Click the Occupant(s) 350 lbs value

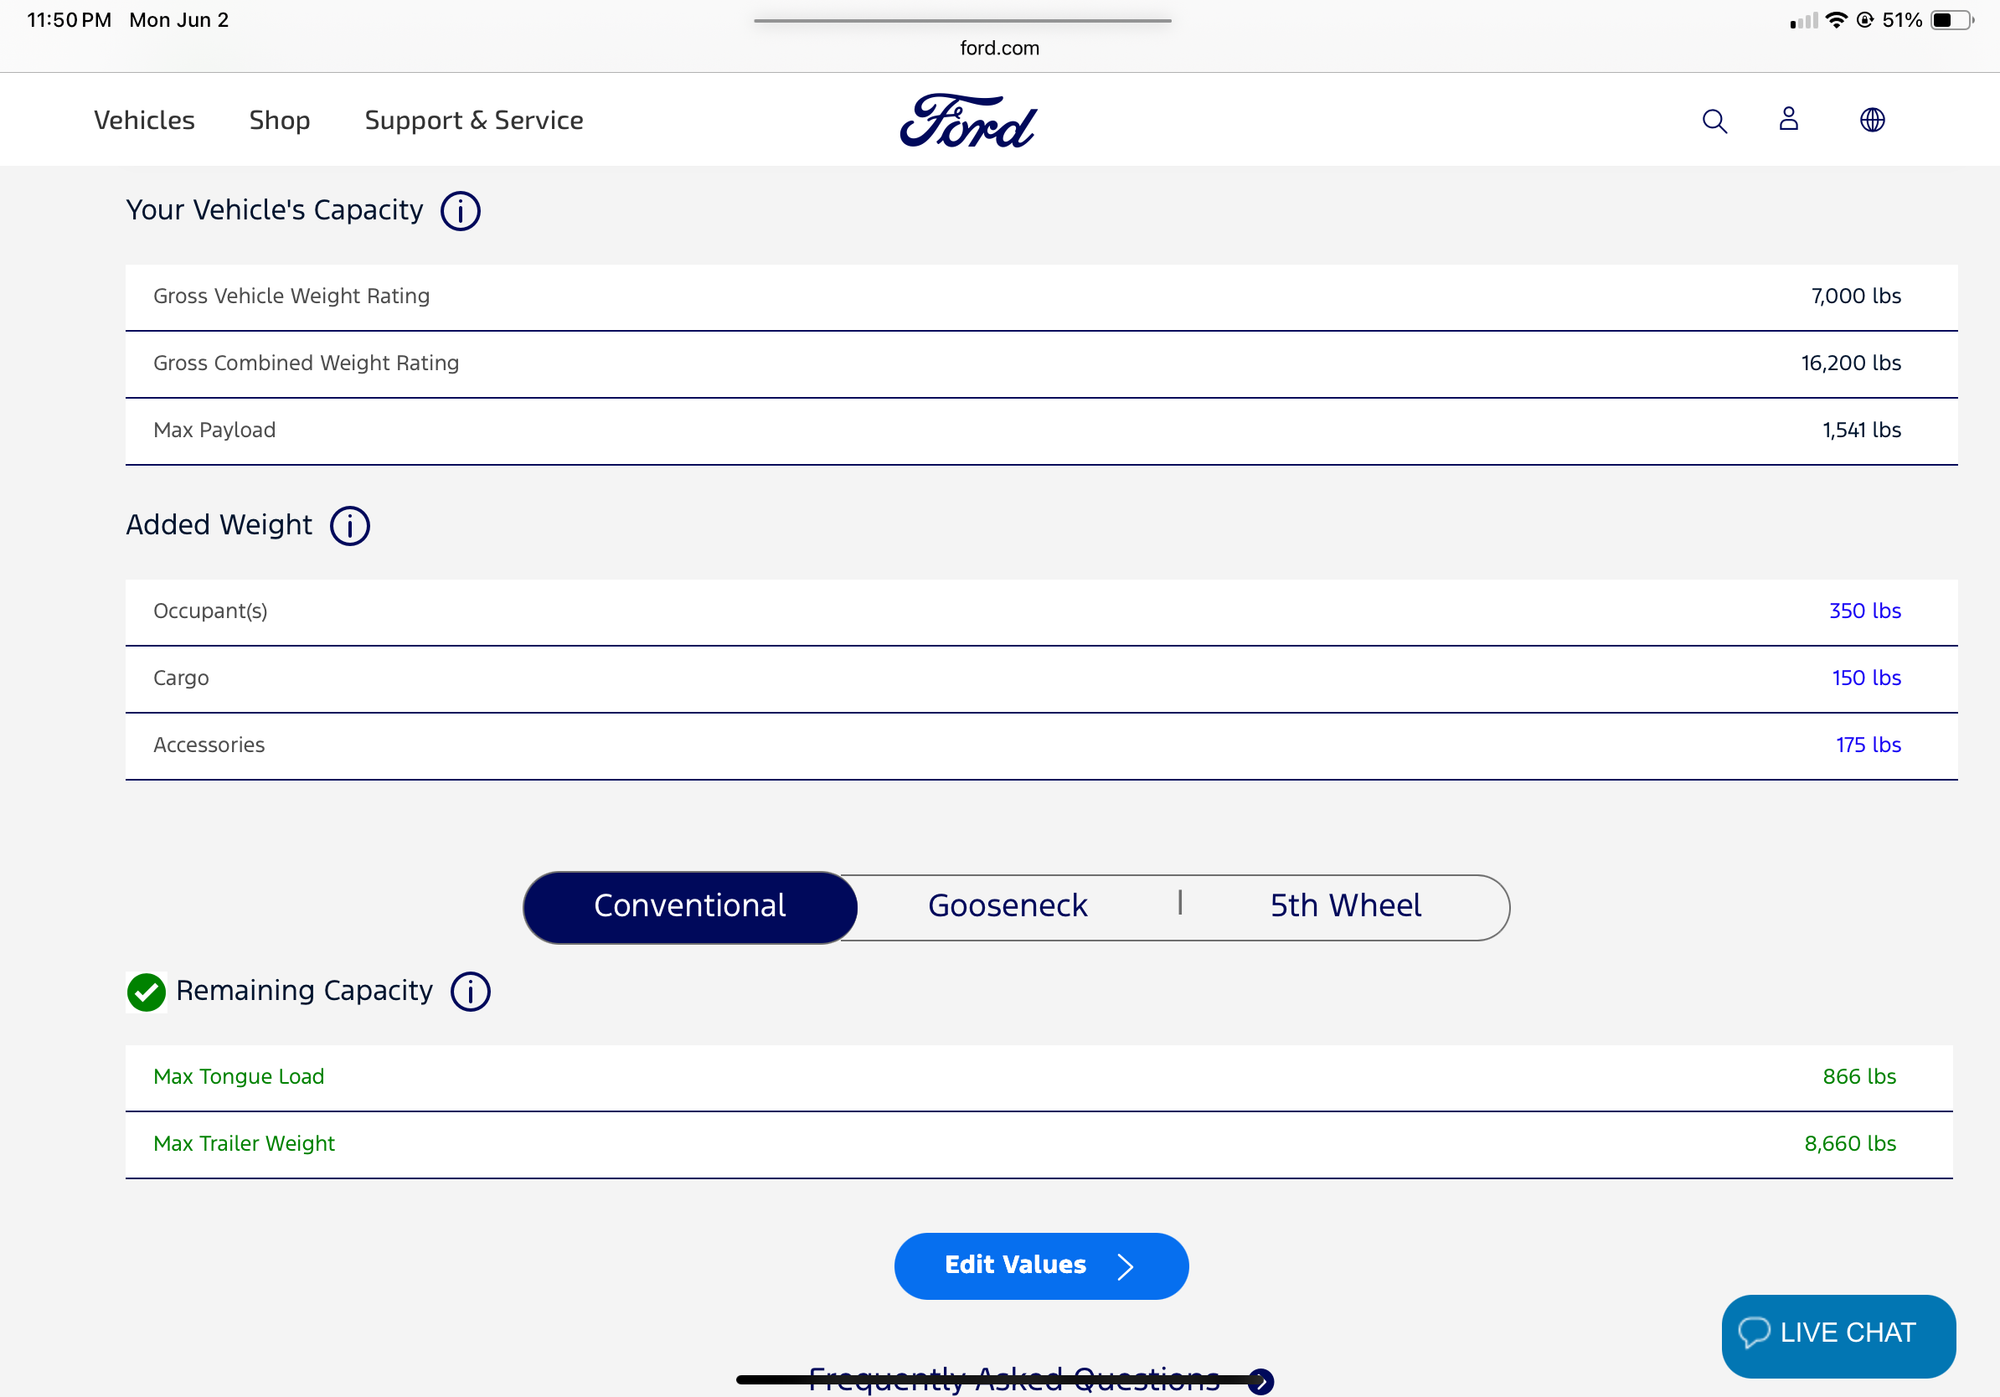pos(1864,611)
